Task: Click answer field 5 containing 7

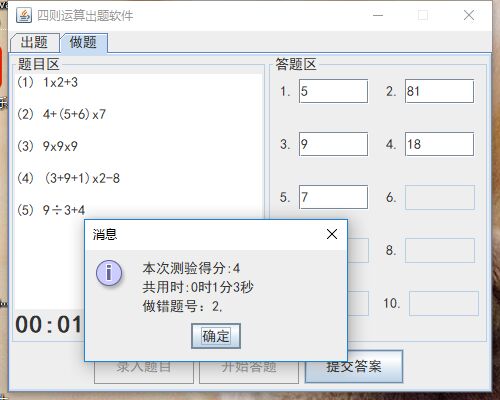Action: [x=333, y=197]
